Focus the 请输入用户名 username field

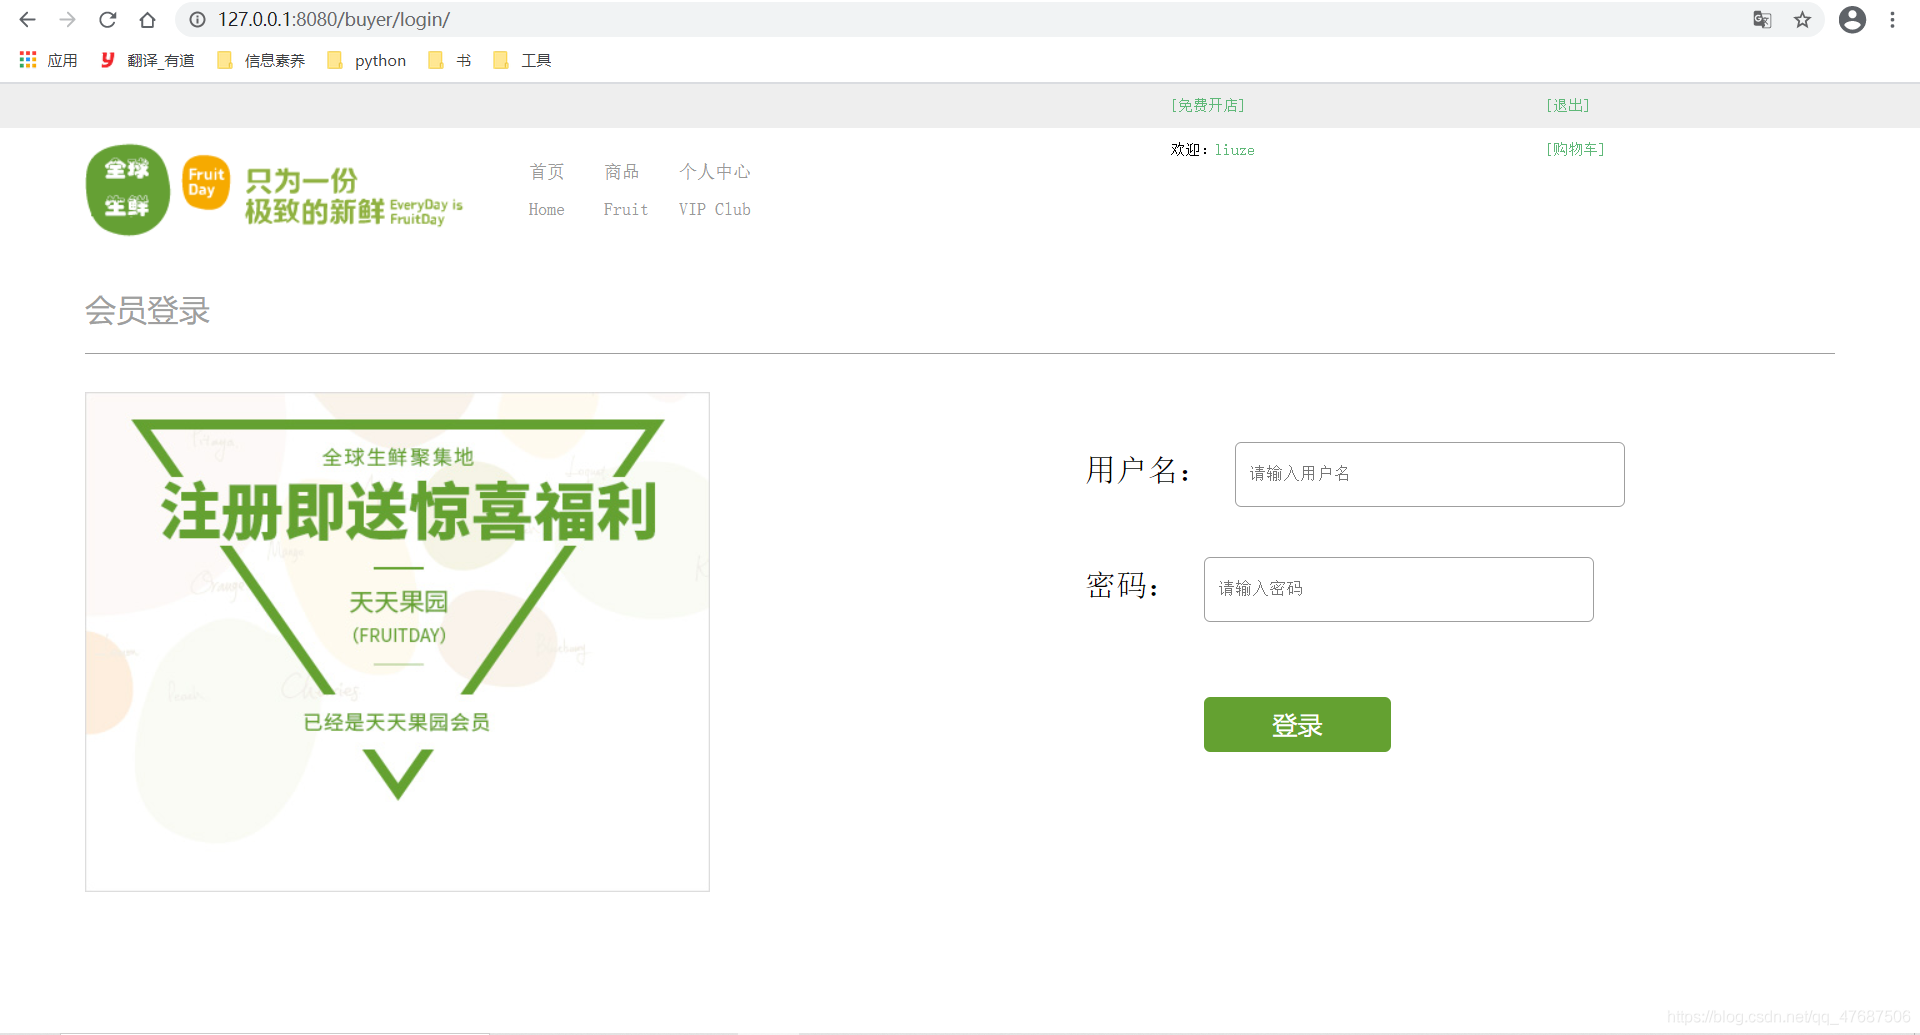click(1429, 474)
